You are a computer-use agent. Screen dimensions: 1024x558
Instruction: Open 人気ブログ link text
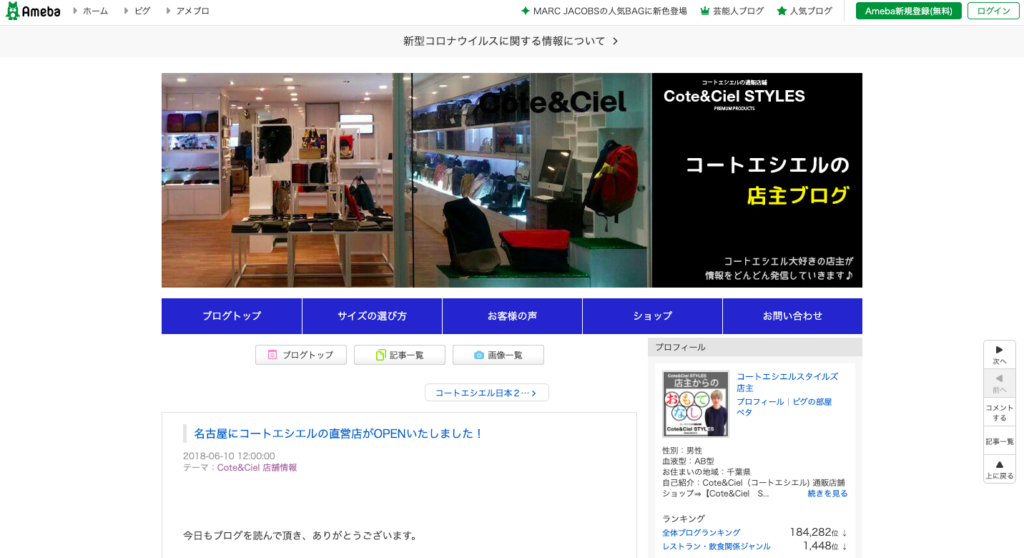(x=811, y=11)
